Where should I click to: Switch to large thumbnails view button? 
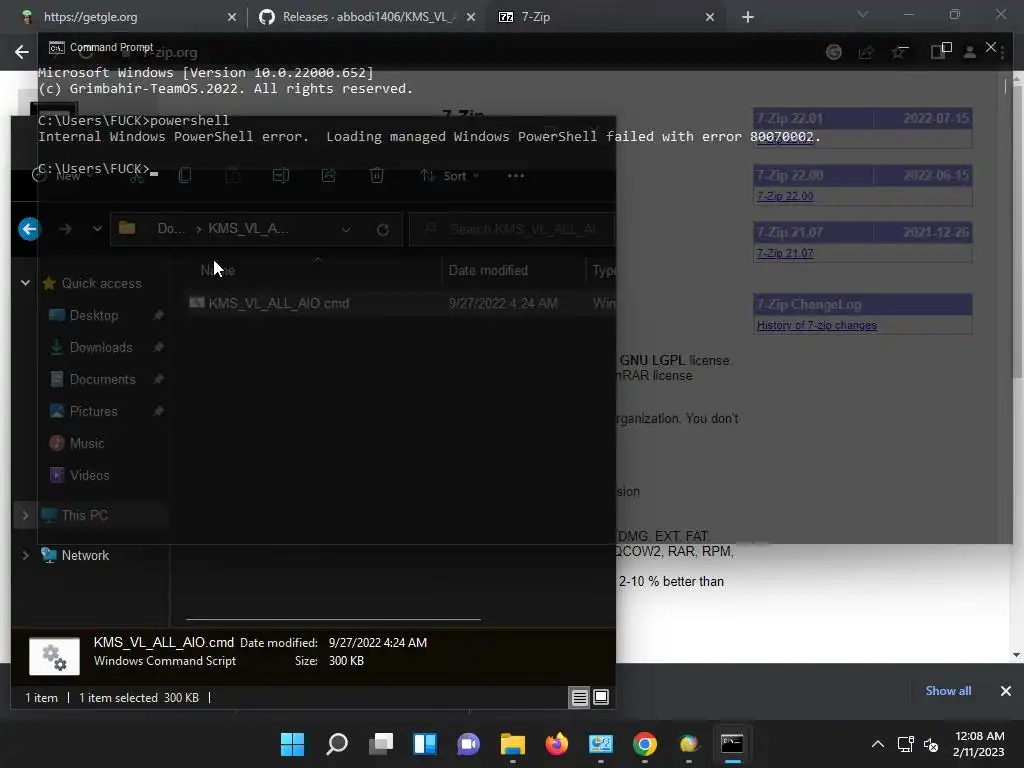[x=601, y=697]
